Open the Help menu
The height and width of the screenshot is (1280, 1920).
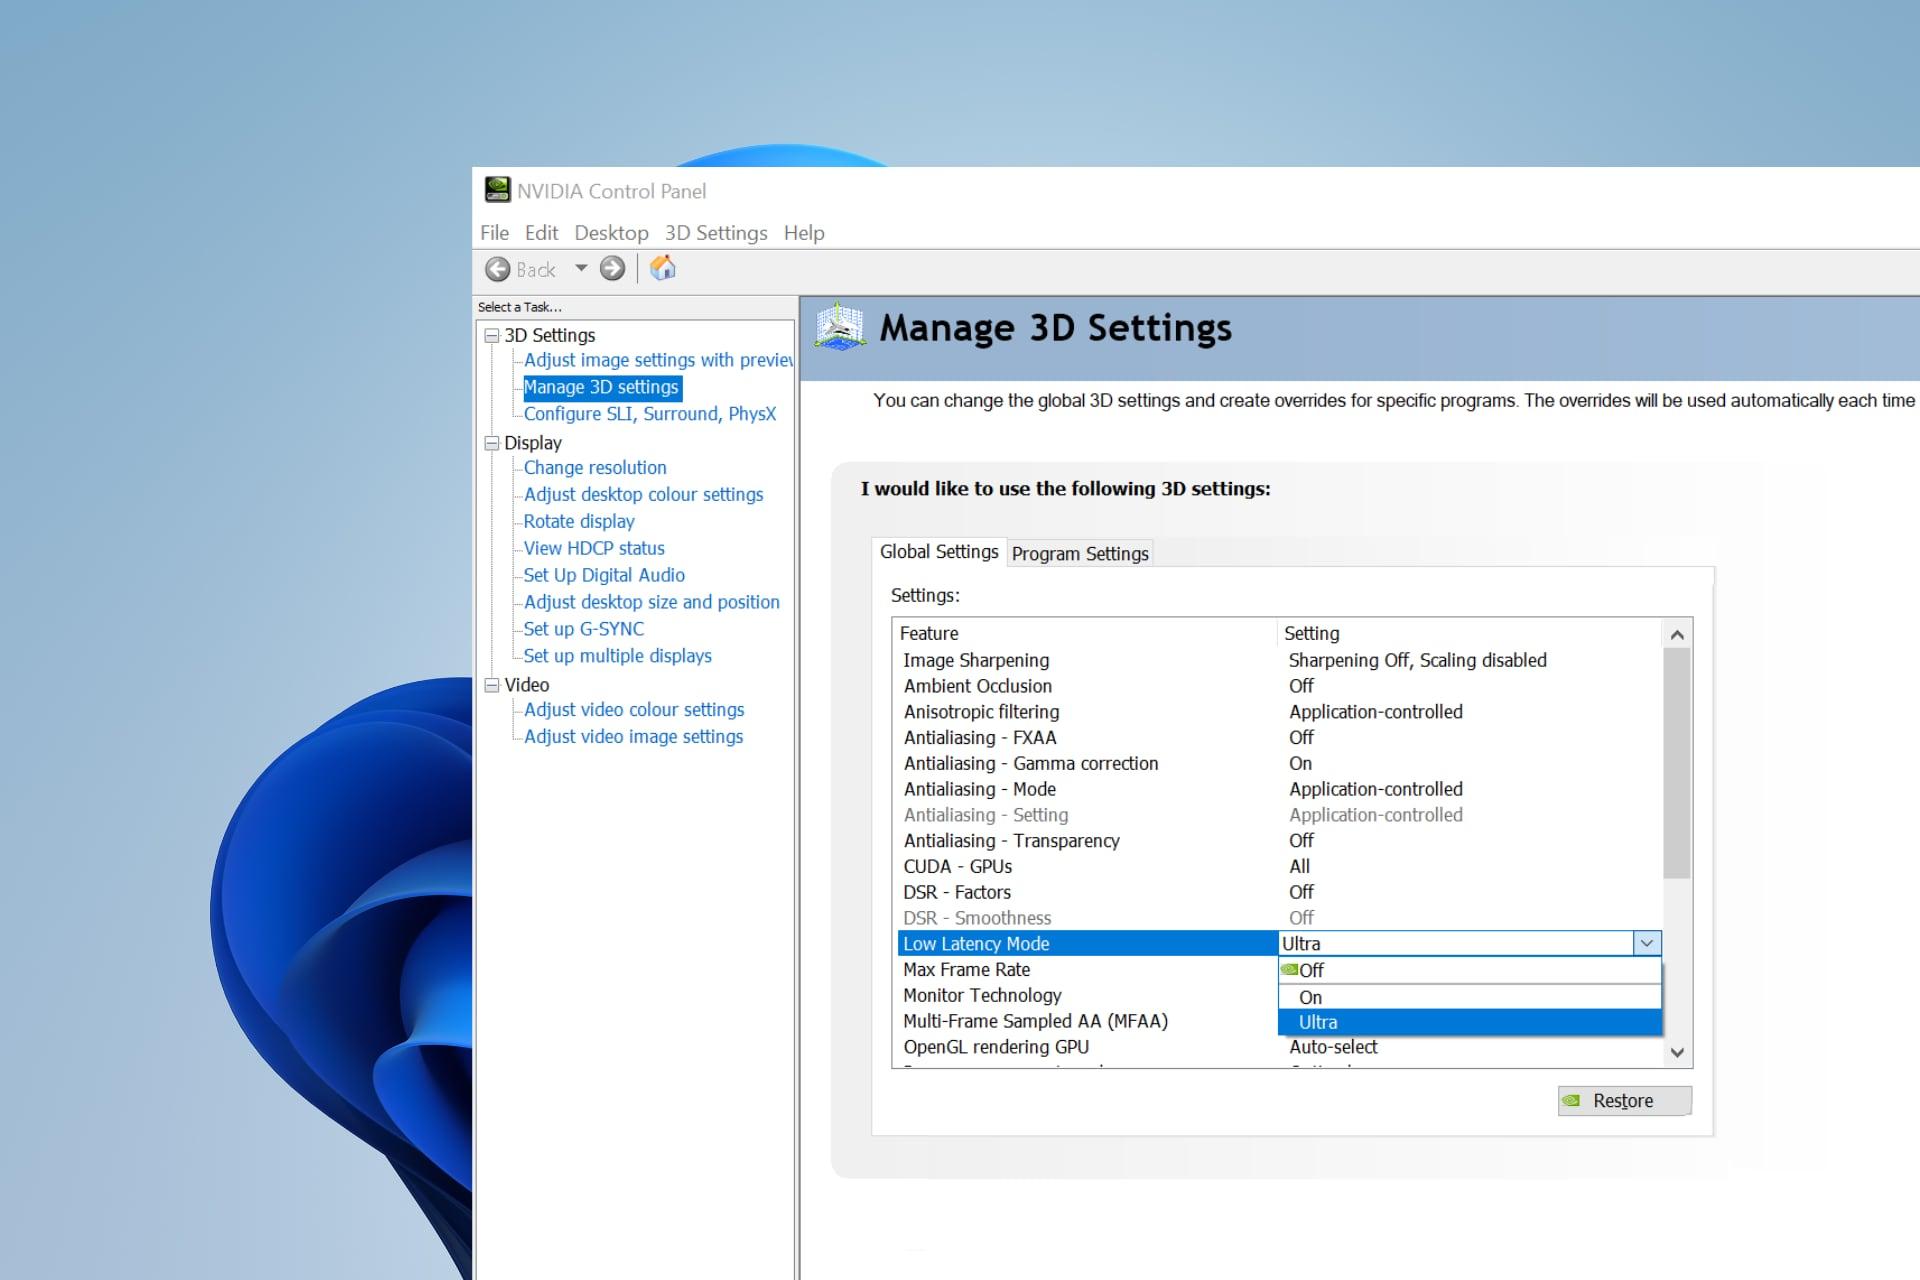click(x=803, y=232)
